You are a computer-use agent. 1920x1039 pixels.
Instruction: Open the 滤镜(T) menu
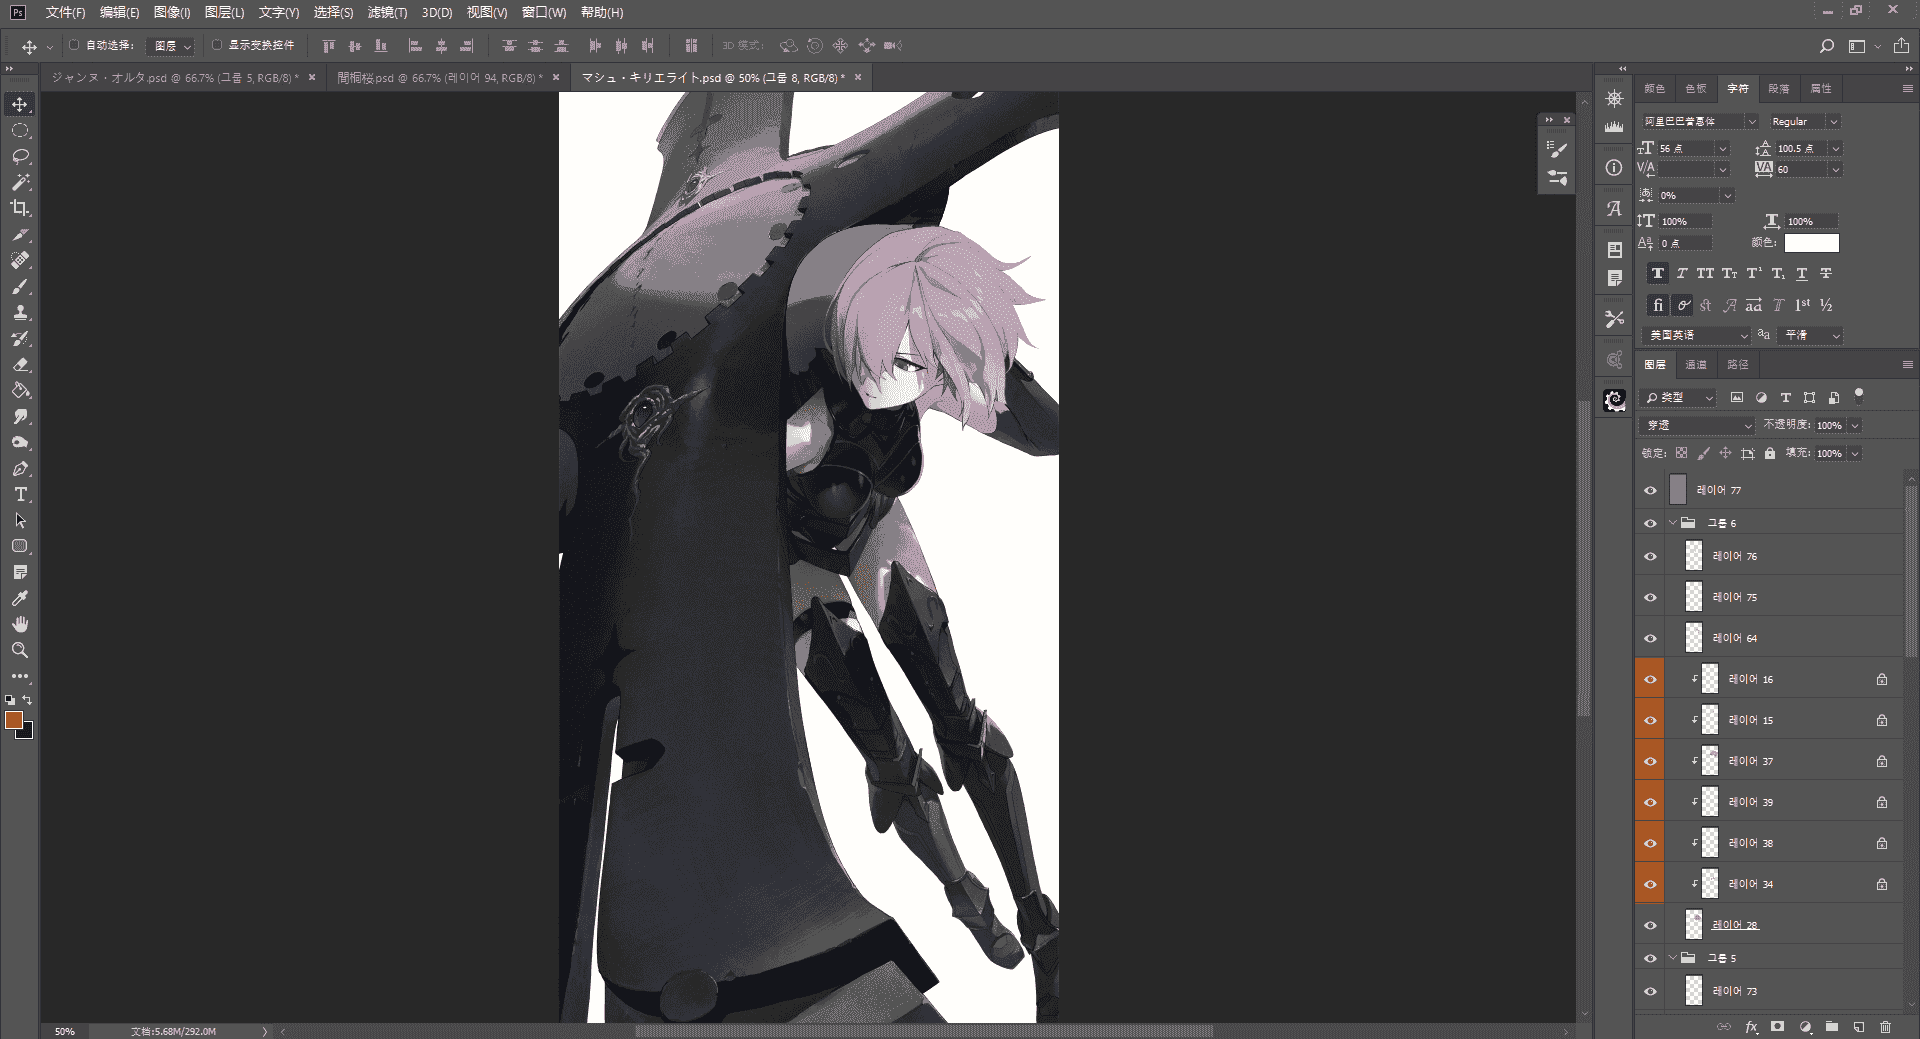pos(387,12)
